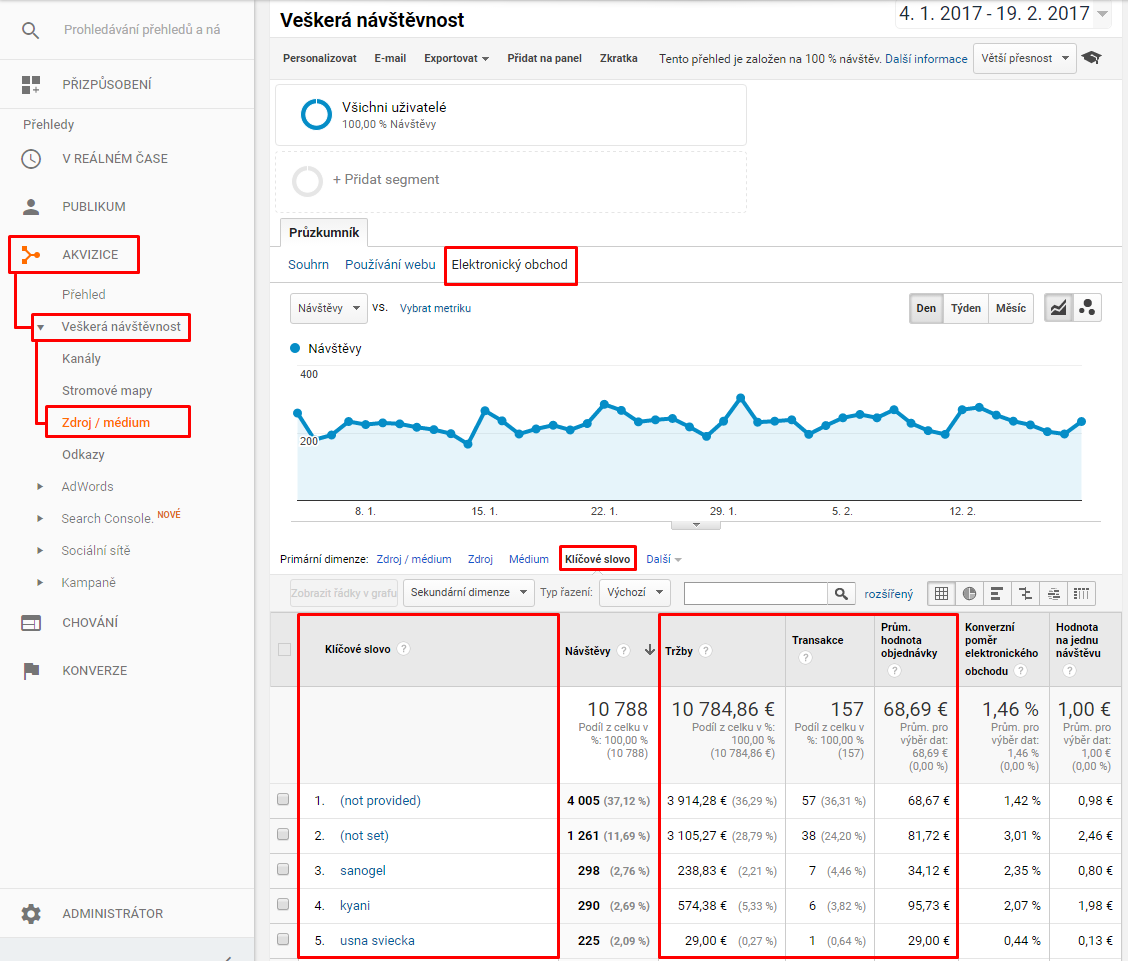This screenshot has height=961, width=1128.
Task: Switch to the motion chart icon
Action: (x=1087, y=308)
